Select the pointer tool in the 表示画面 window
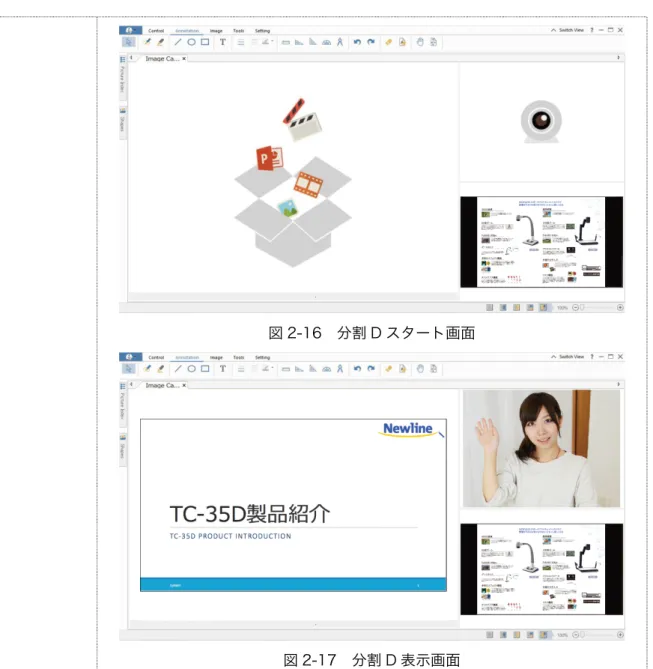653x669 pixels. [x=128, y=369]
